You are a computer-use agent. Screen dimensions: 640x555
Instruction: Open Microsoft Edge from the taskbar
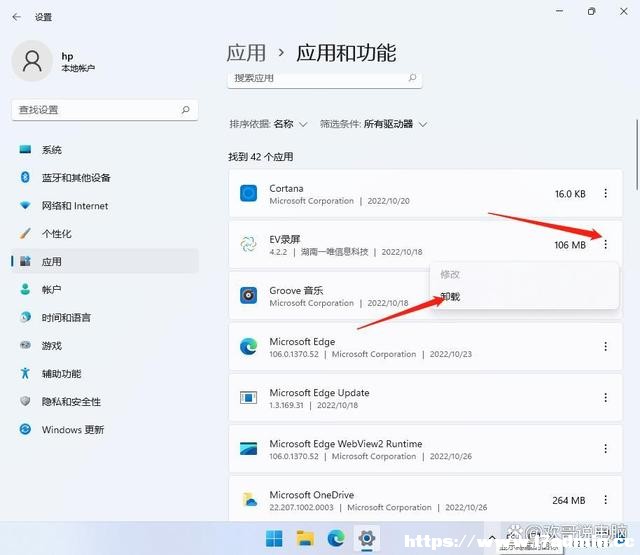(x=336, y=539)
